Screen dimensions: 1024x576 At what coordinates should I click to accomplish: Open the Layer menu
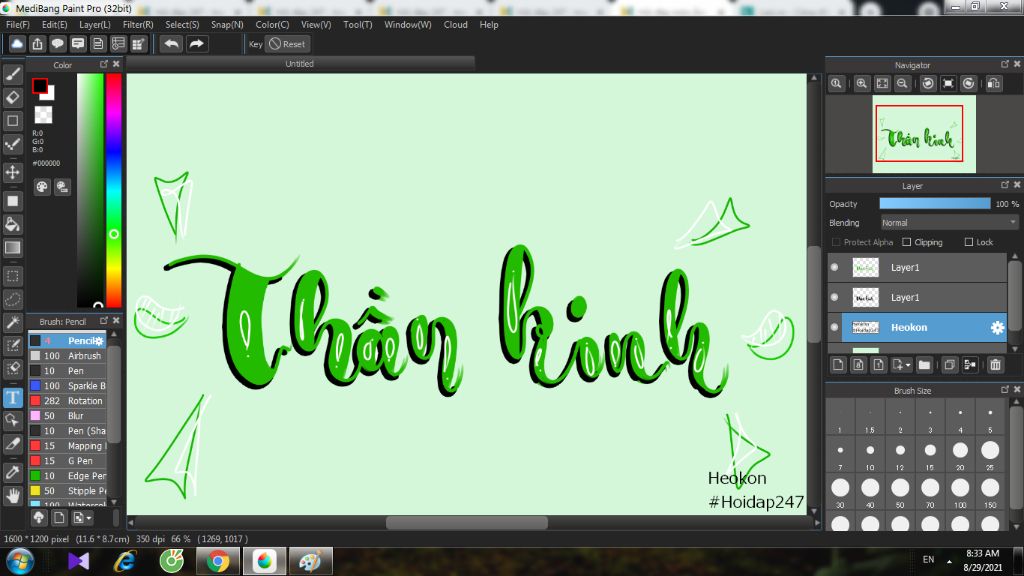coord(95,25)
